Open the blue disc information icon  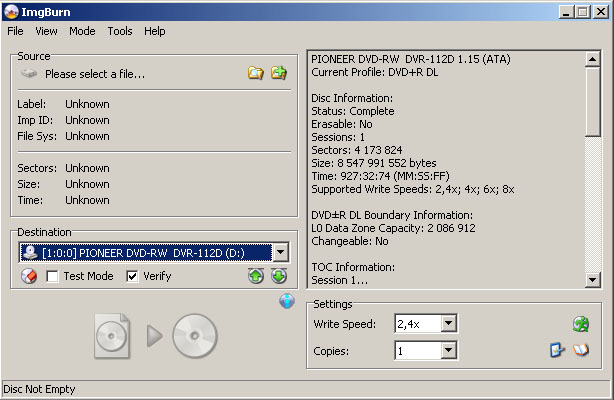tap(287, 301)
